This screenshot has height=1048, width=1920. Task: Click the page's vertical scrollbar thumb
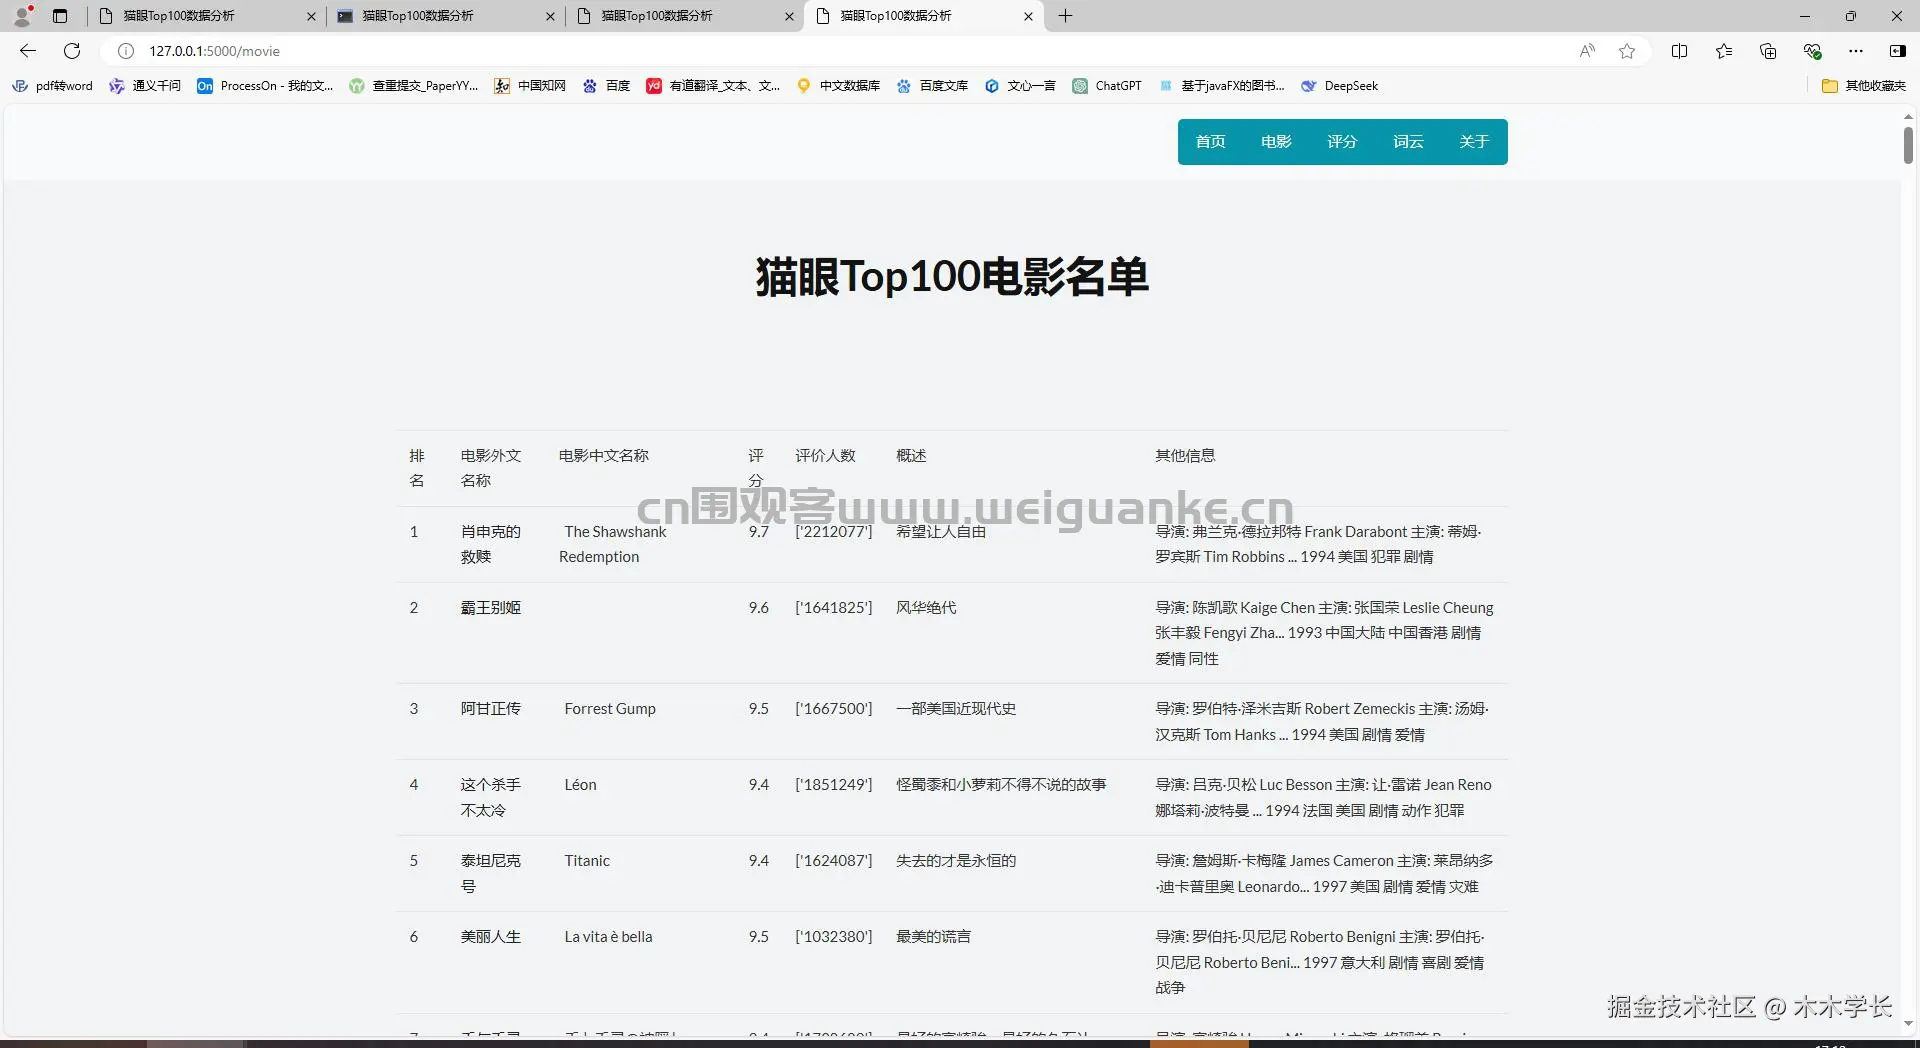point(1908,146)
